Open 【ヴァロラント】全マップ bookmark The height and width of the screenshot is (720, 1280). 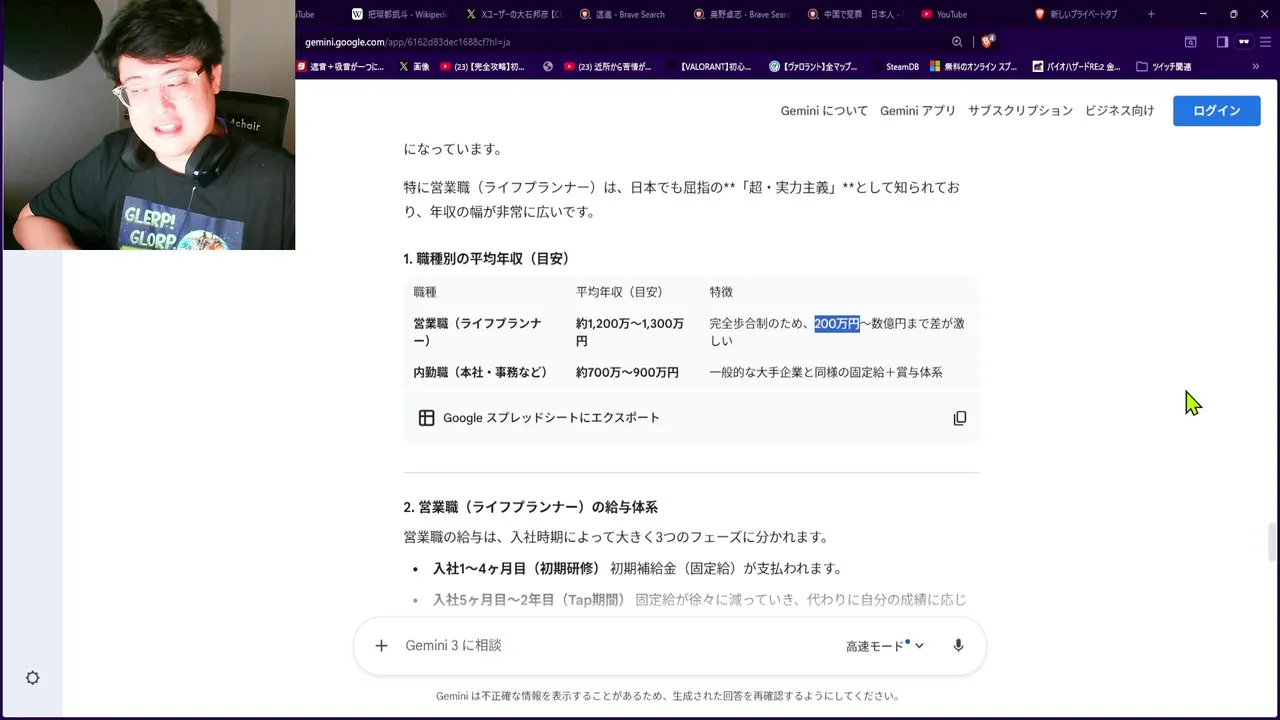coord(814,67)
